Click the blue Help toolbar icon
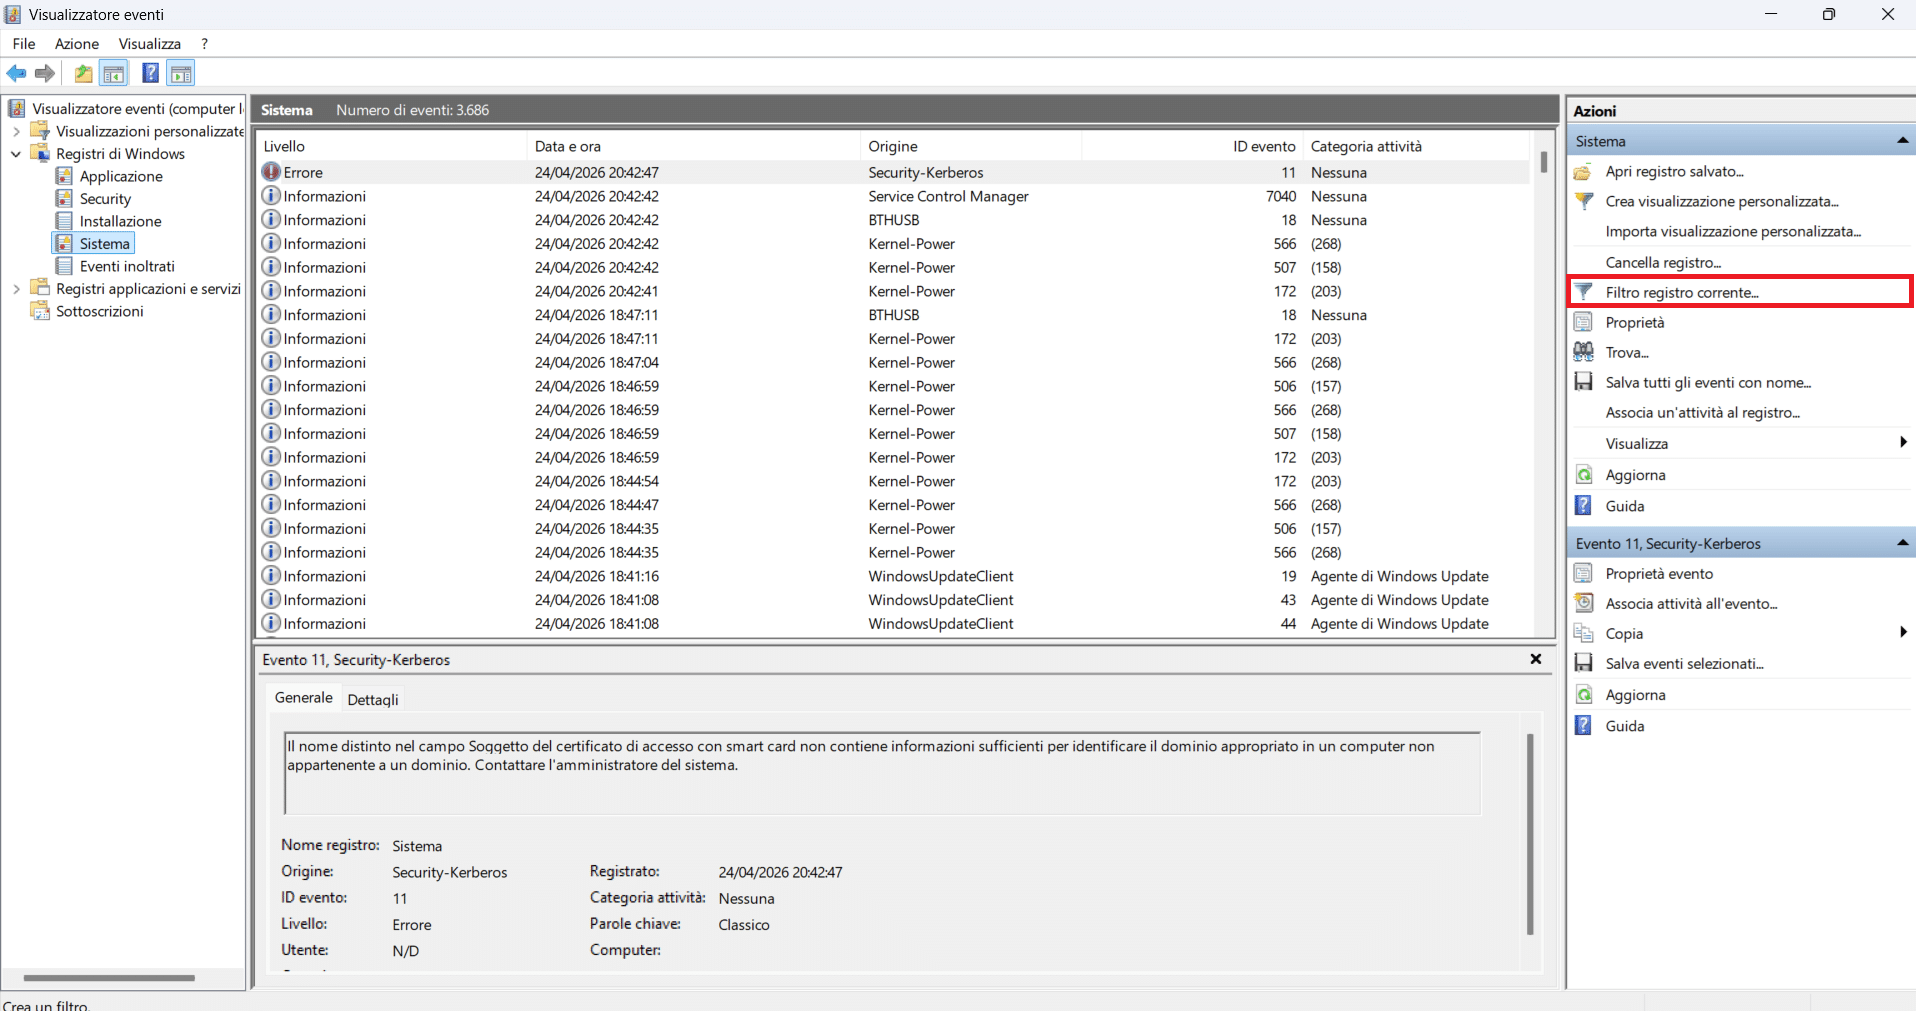Screen dimensions: 1916x1011 (150, 73)
